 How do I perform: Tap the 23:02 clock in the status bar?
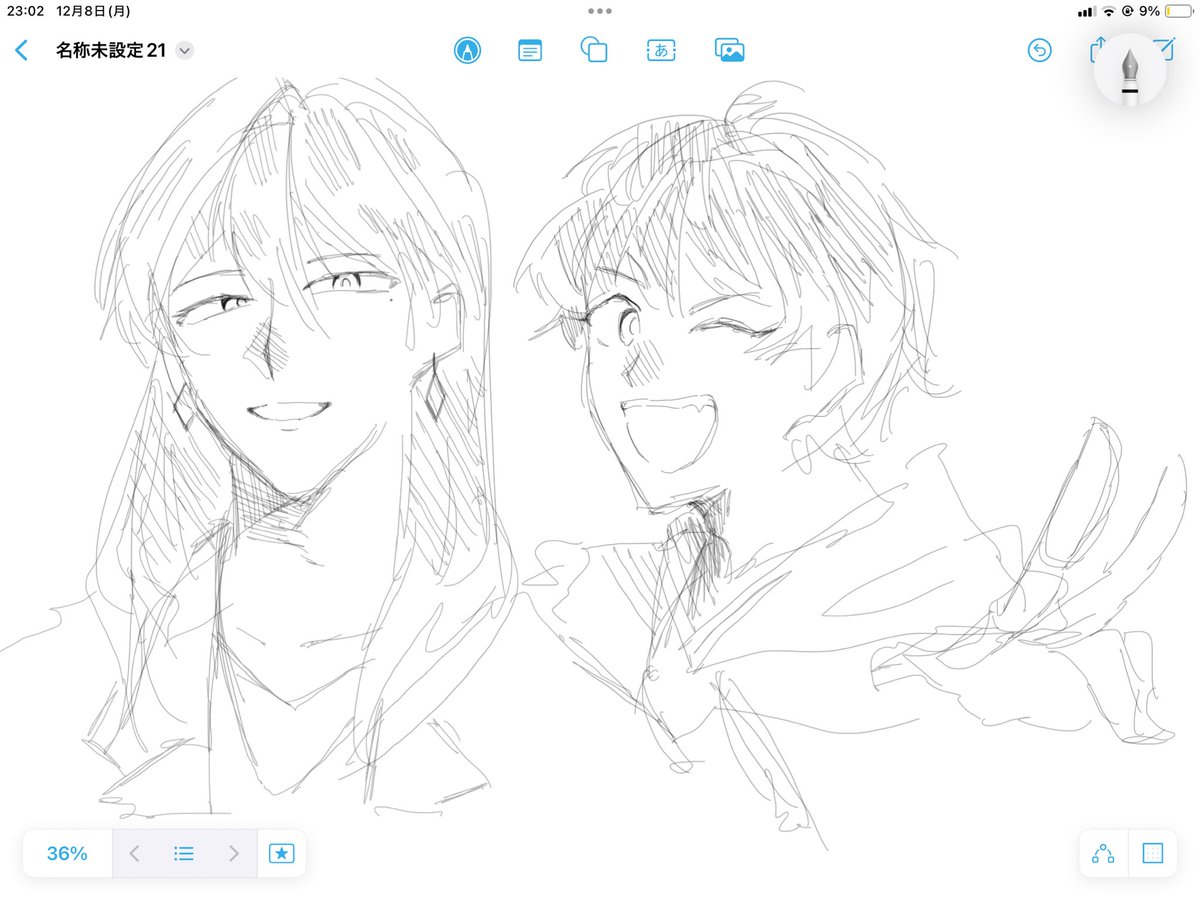pyautogui.click(x=25, y=11)
